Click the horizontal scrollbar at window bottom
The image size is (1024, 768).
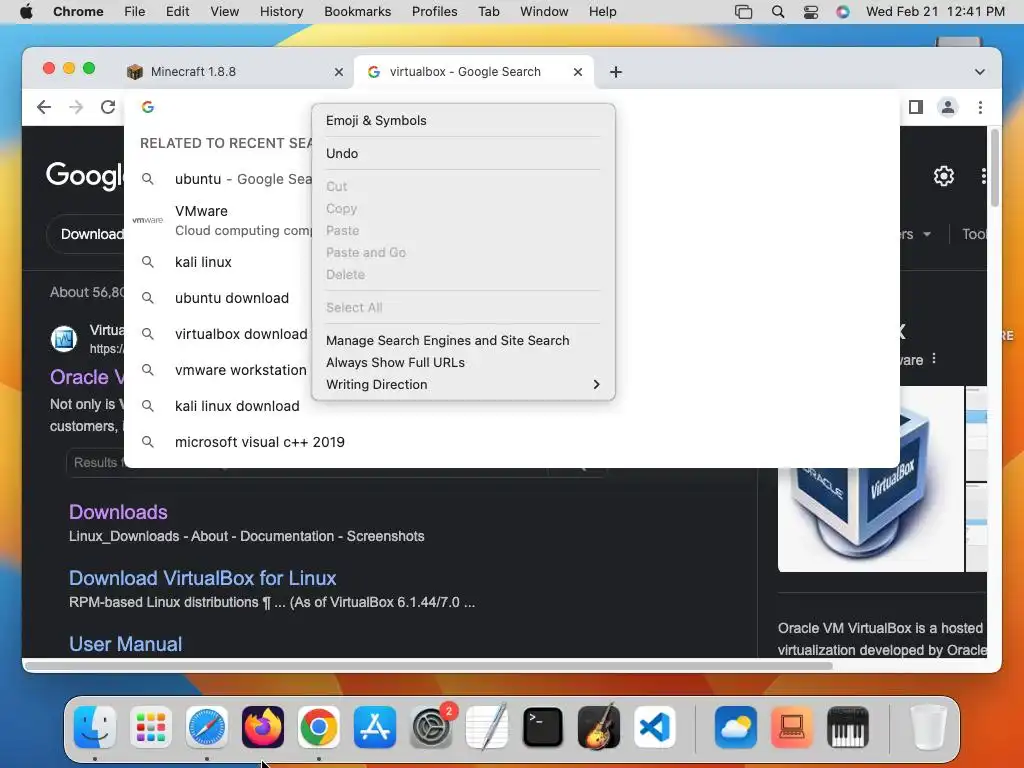[428, 666]
